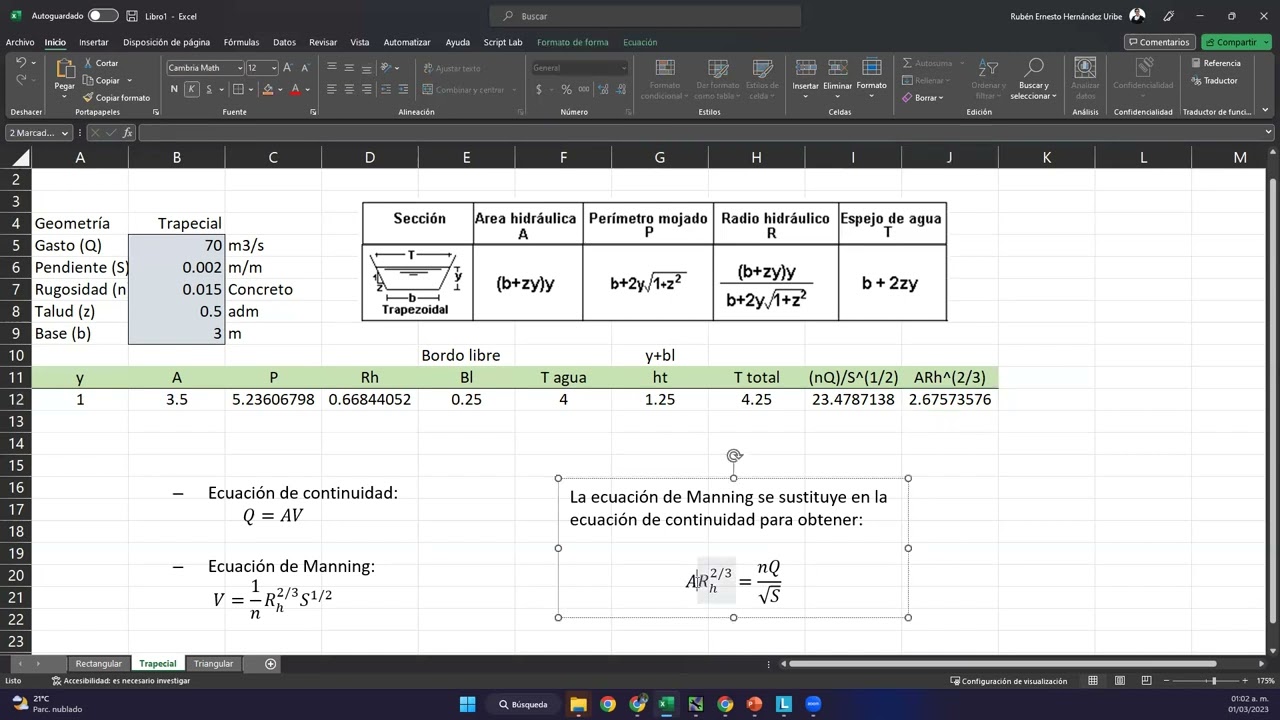Switch to the Fórmulas ribbon tab
Viewport: 1280px width, 720px height.
(241, 42)
